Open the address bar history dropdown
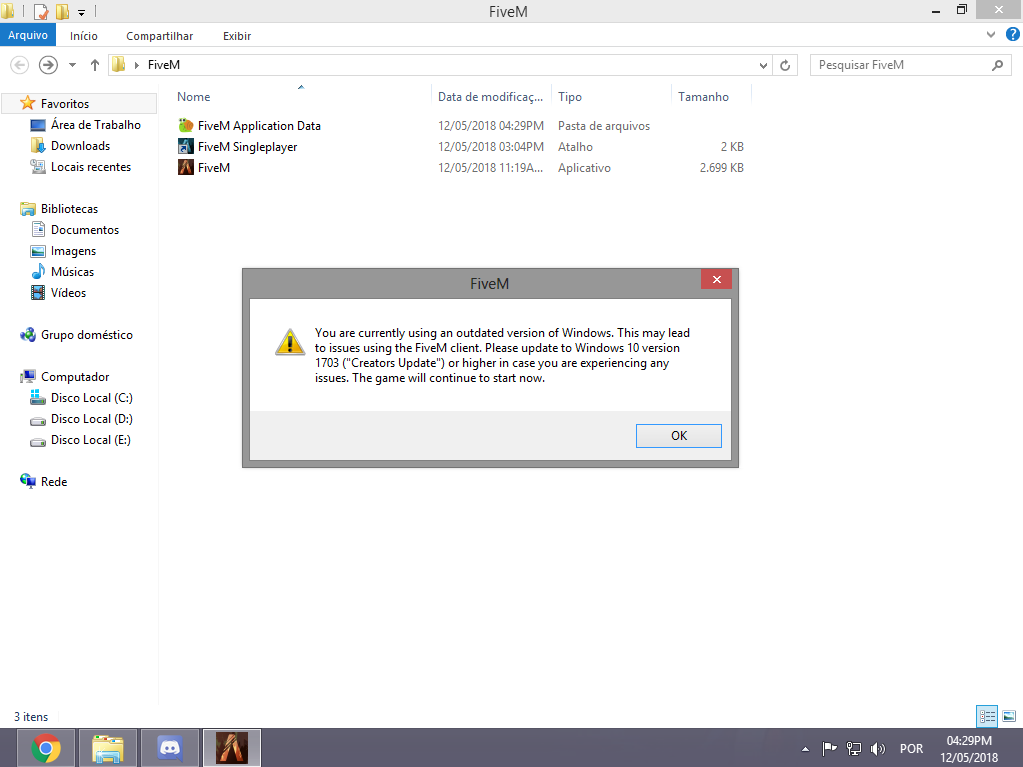The height and width of the screenshot is (767, 1023). pyautogui.click(x=763, y=65)
